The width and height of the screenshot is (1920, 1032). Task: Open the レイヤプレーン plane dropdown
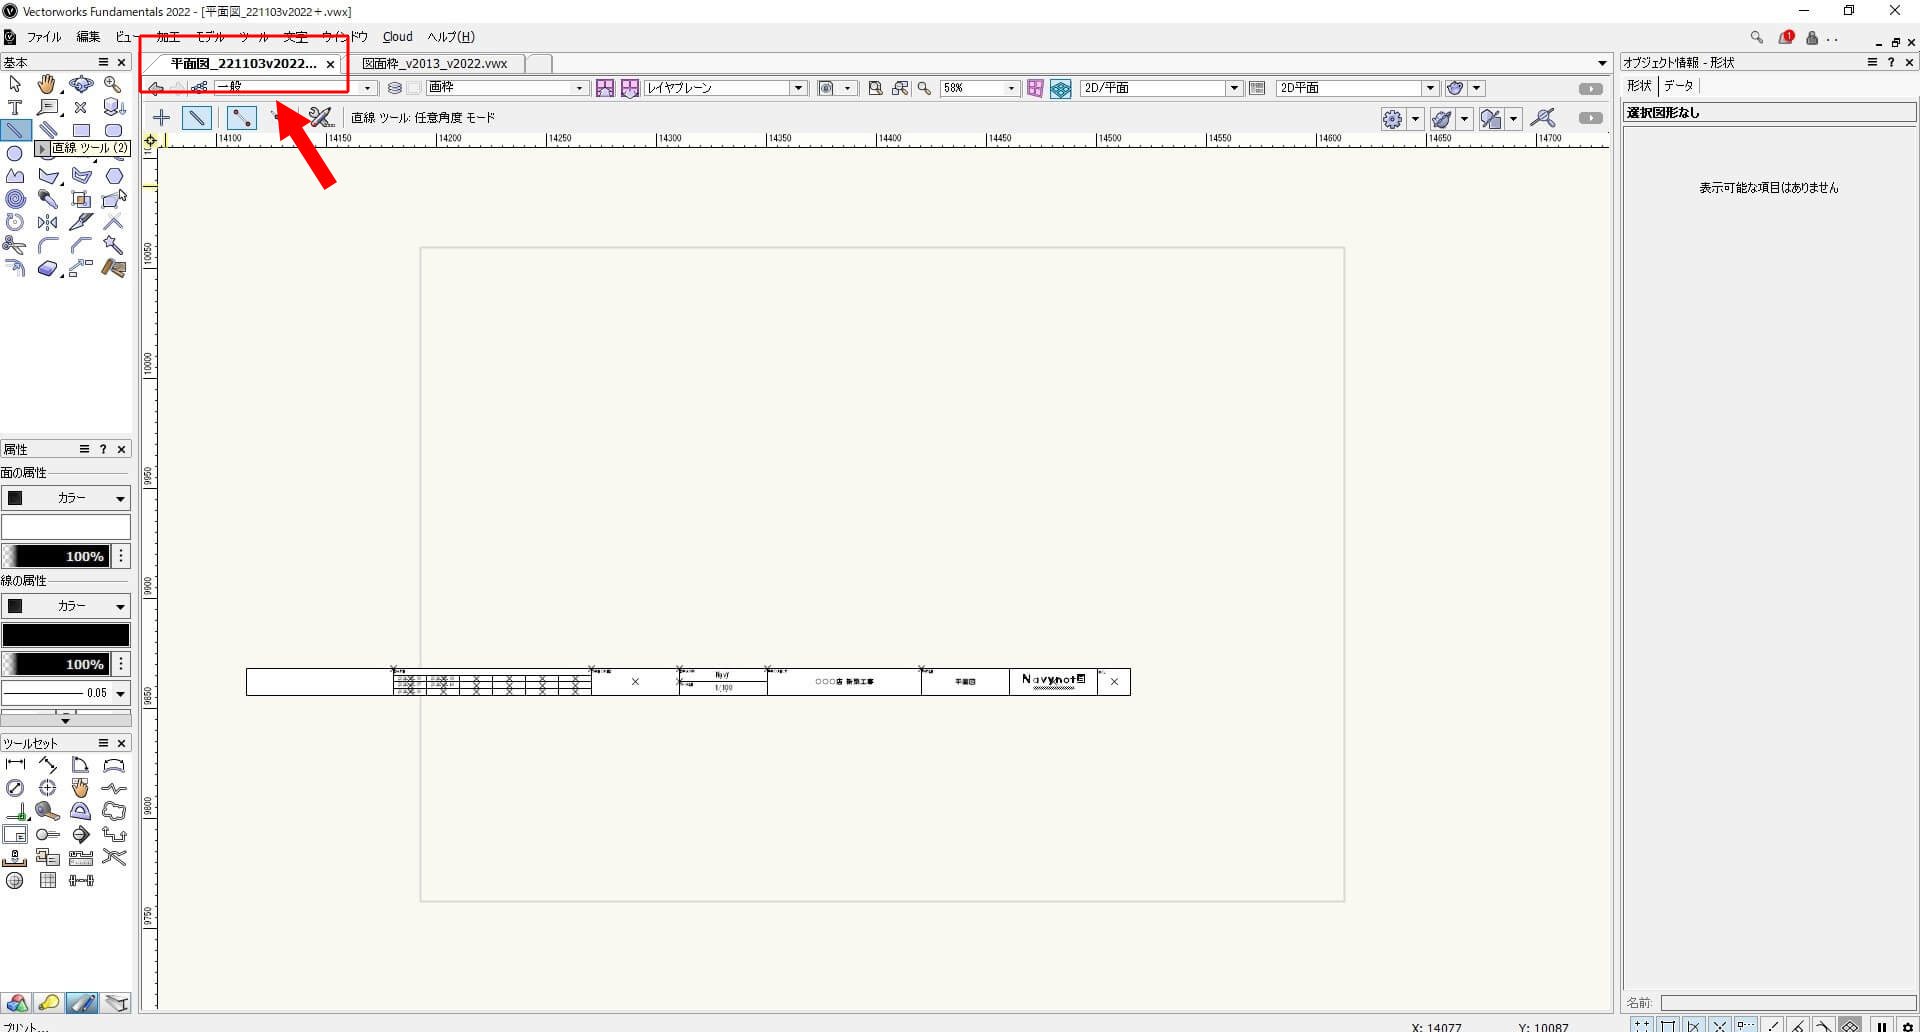click(725, 88)
